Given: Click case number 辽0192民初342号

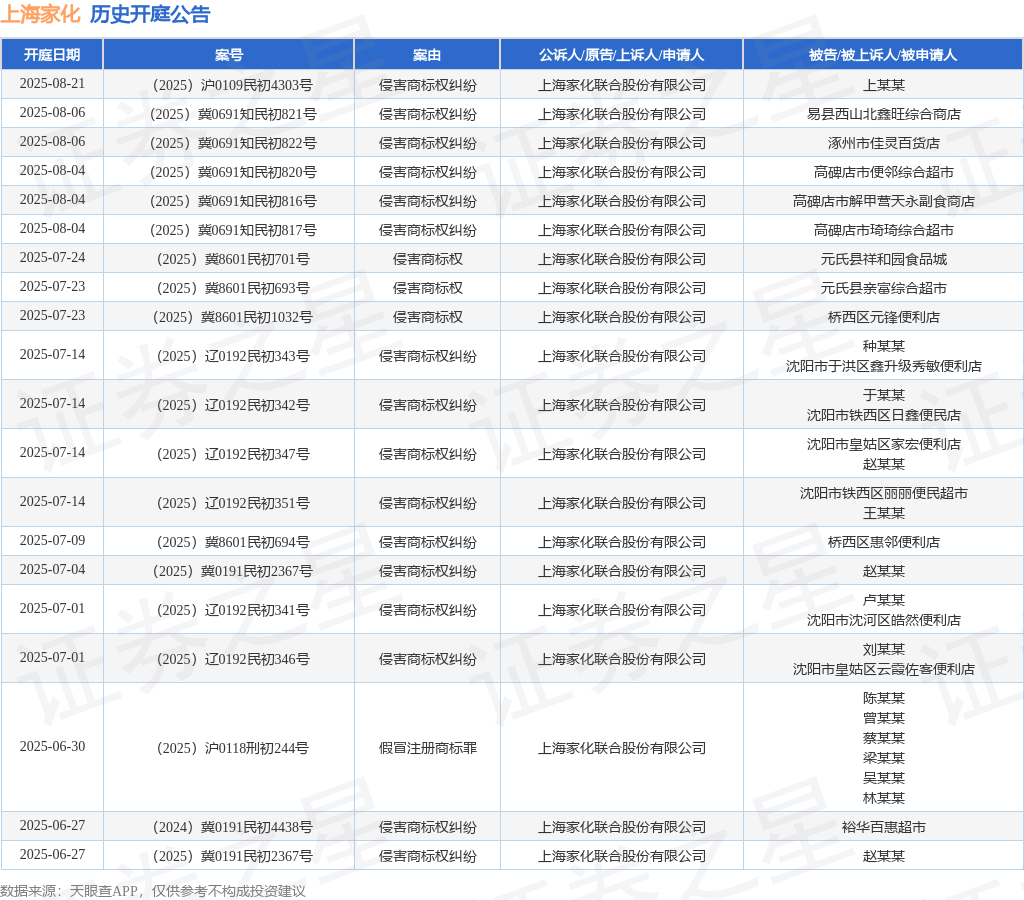Looking at the screenshot, I should tap(233, 405).
